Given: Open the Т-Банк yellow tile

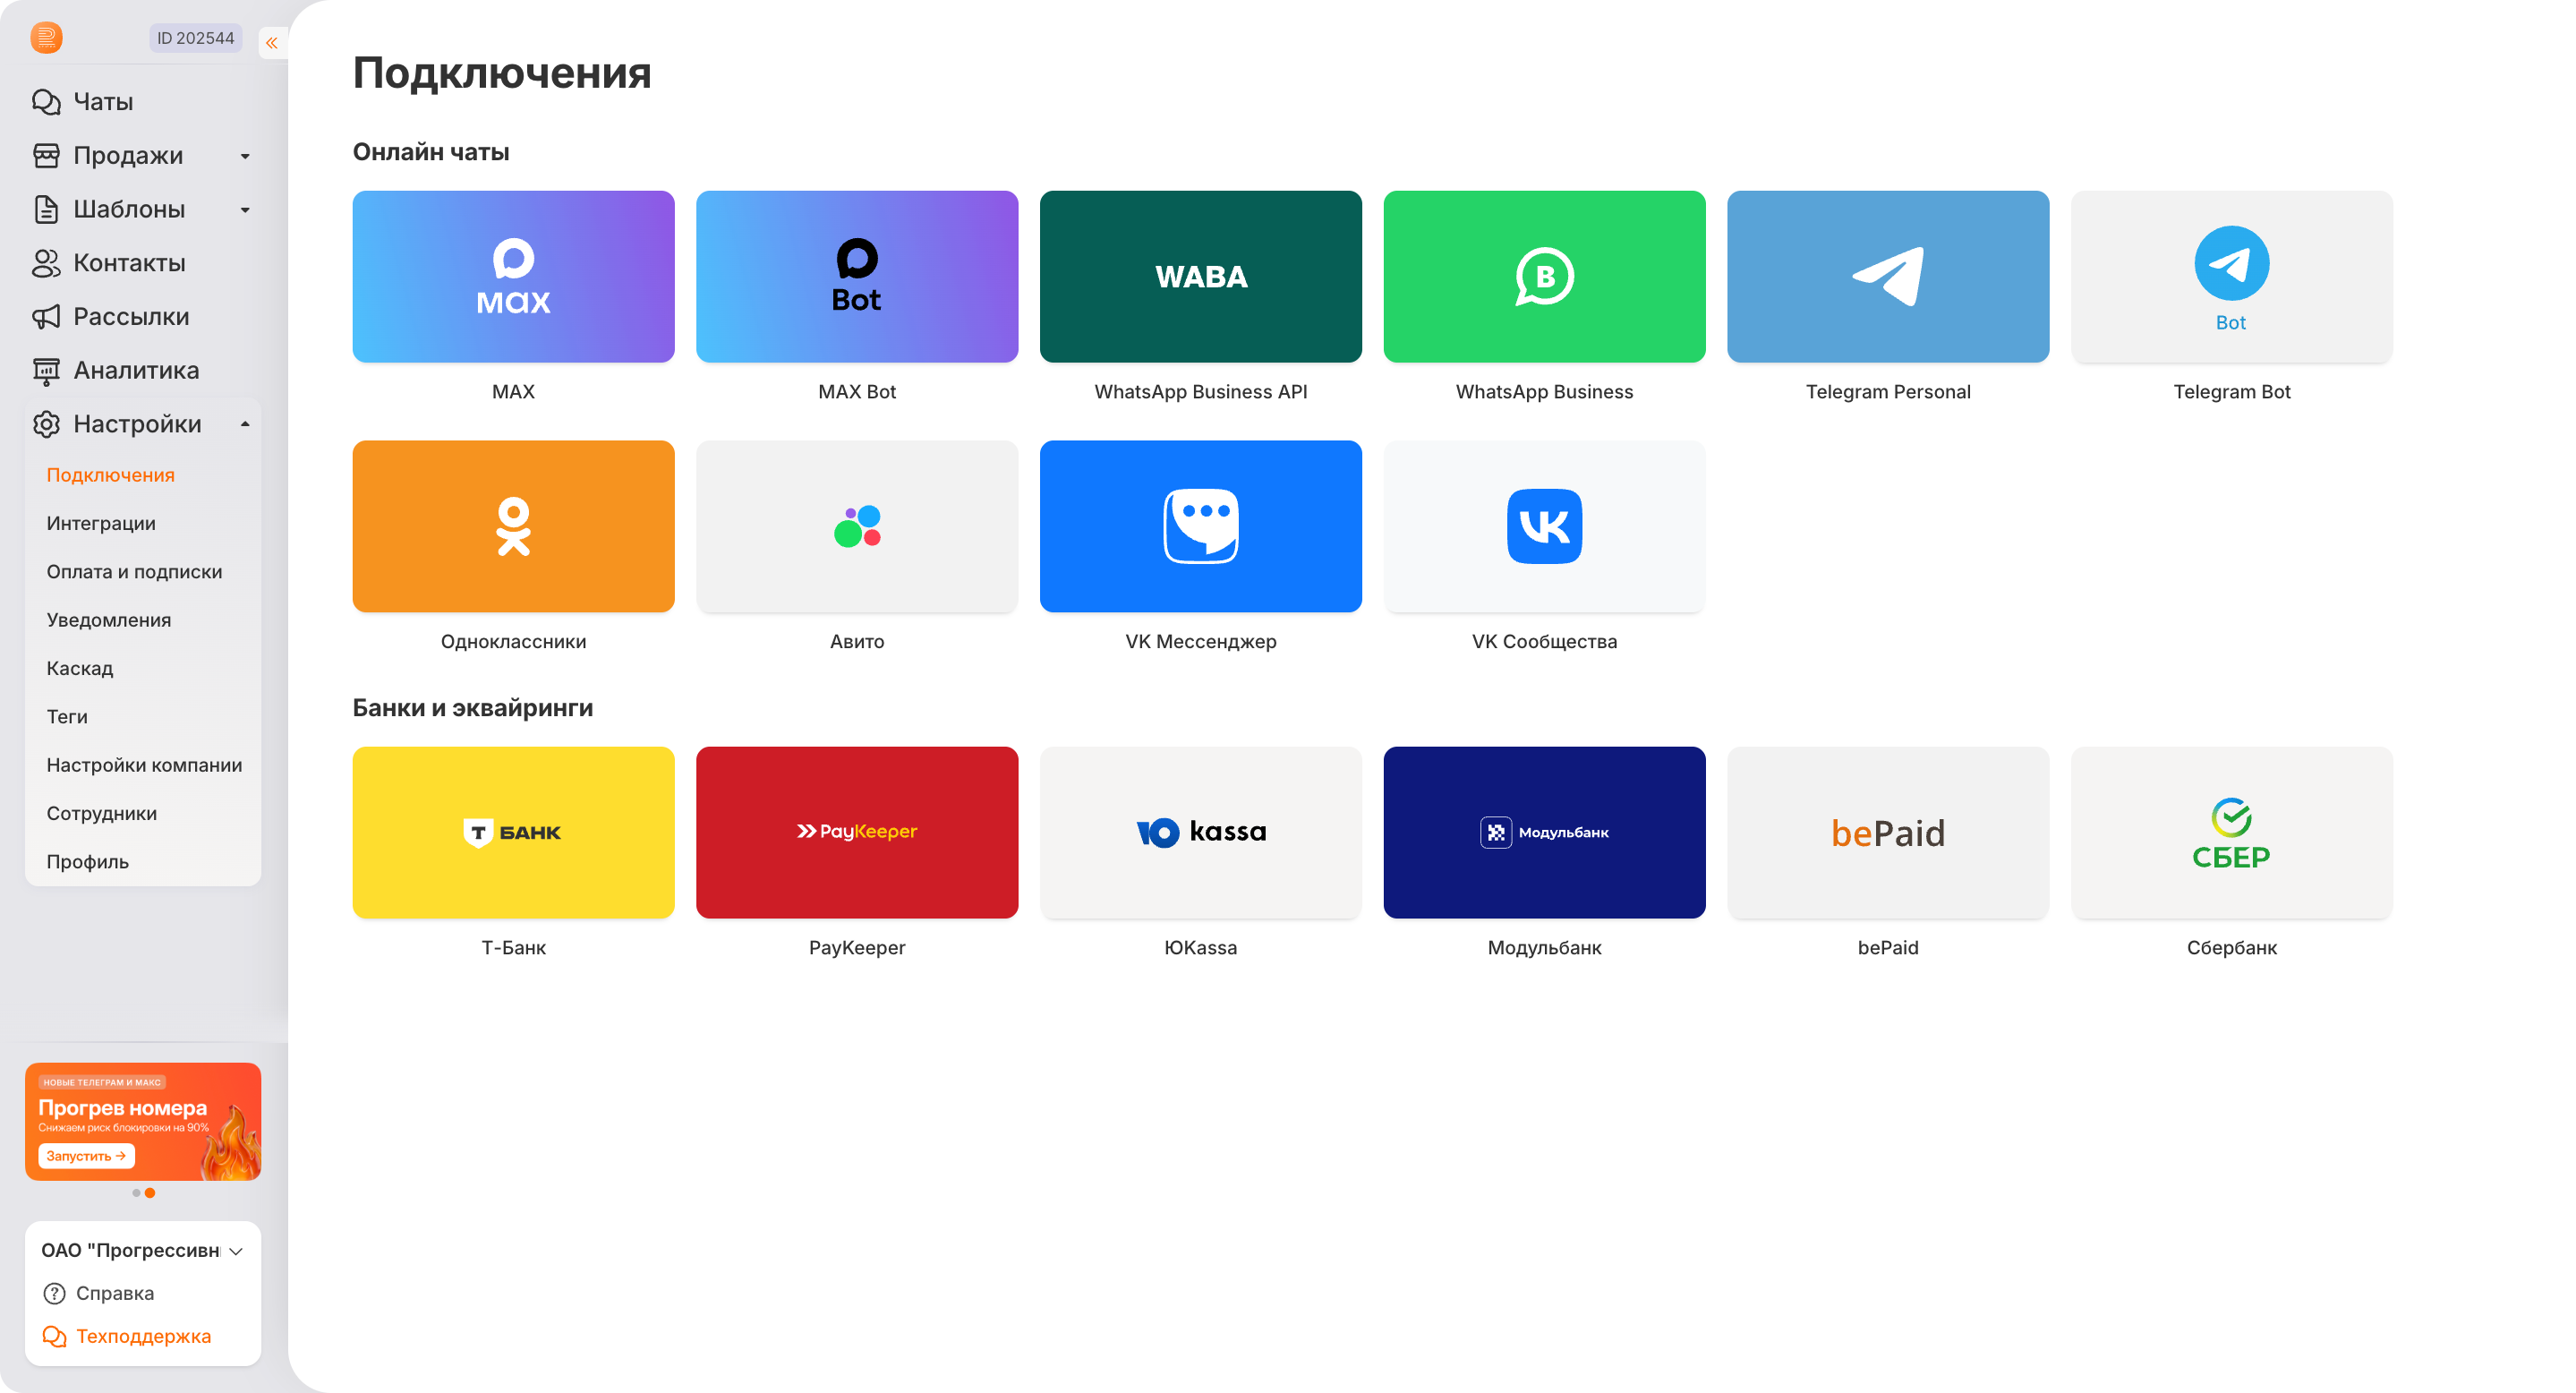Looking at the screenshot, I should pos(513,832).
